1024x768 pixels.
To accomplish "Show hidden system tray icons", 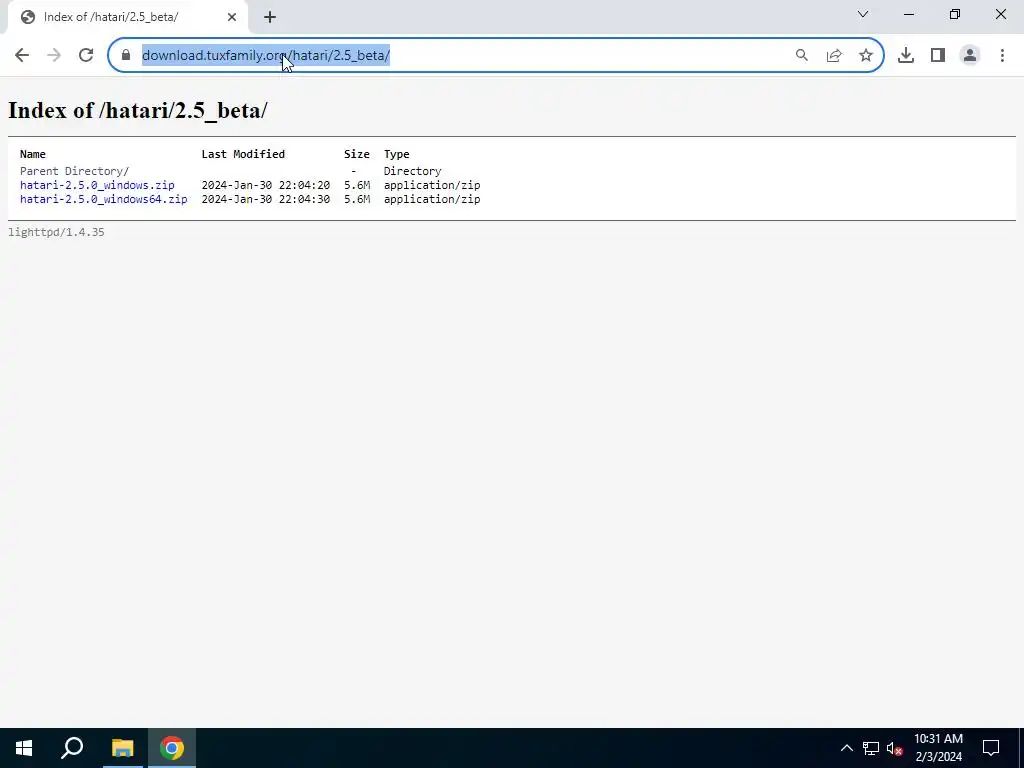I will (x=846, y=748).
